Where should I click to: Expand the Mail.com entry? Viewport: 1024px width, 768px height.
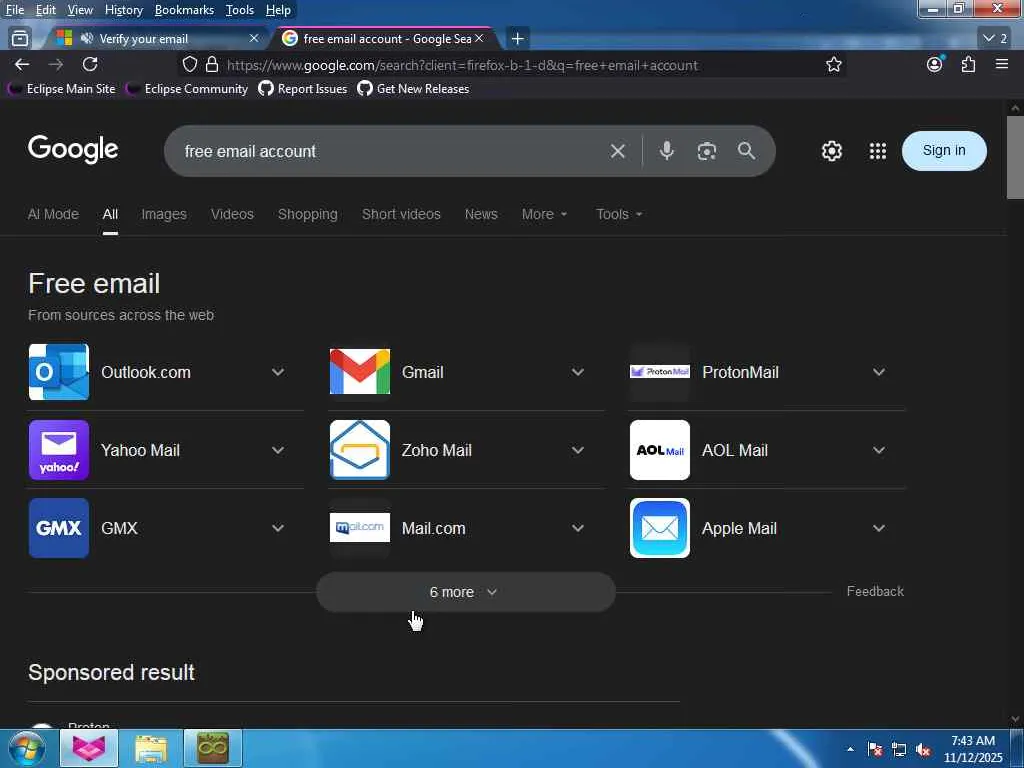pos(578,528)
